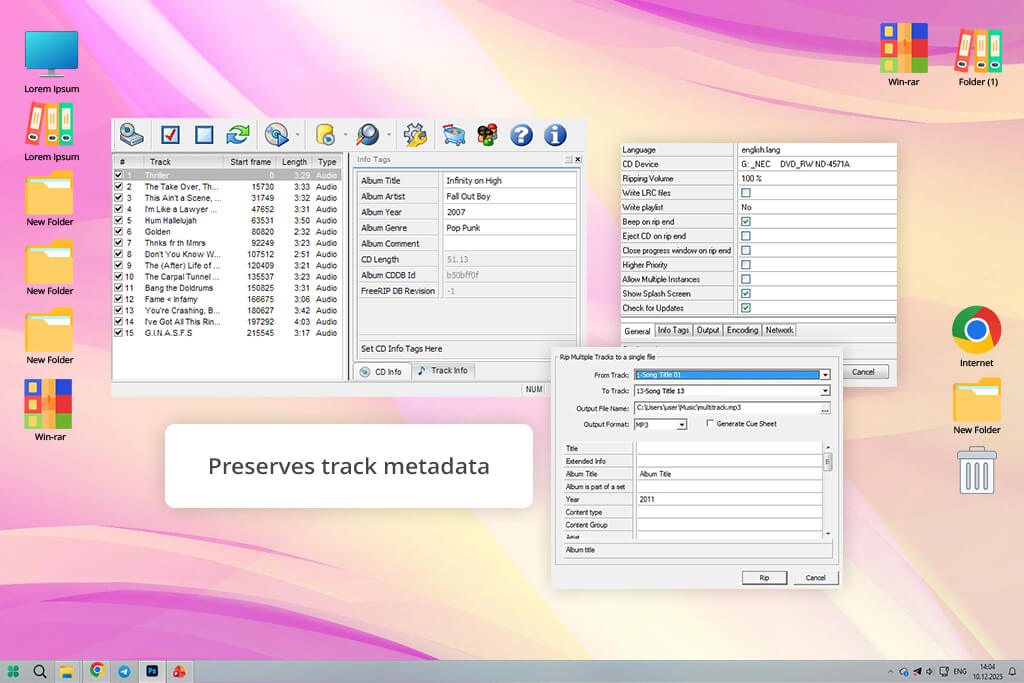
Task: Open the Recycle Bin on desktop
Action: tap(977, 470)
